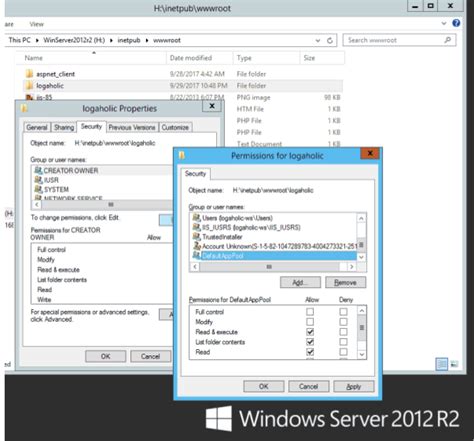The width and height of the screenshot is (474, 441).
Task: Click the IUSR user icon in Properties
Action: click(38, 180)
